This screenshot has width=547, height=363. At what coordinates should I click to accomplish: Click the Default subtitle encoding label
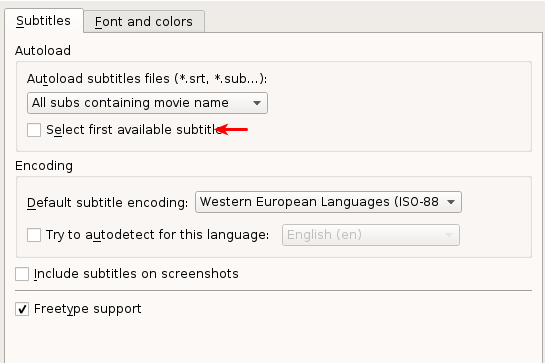(107, 203)
